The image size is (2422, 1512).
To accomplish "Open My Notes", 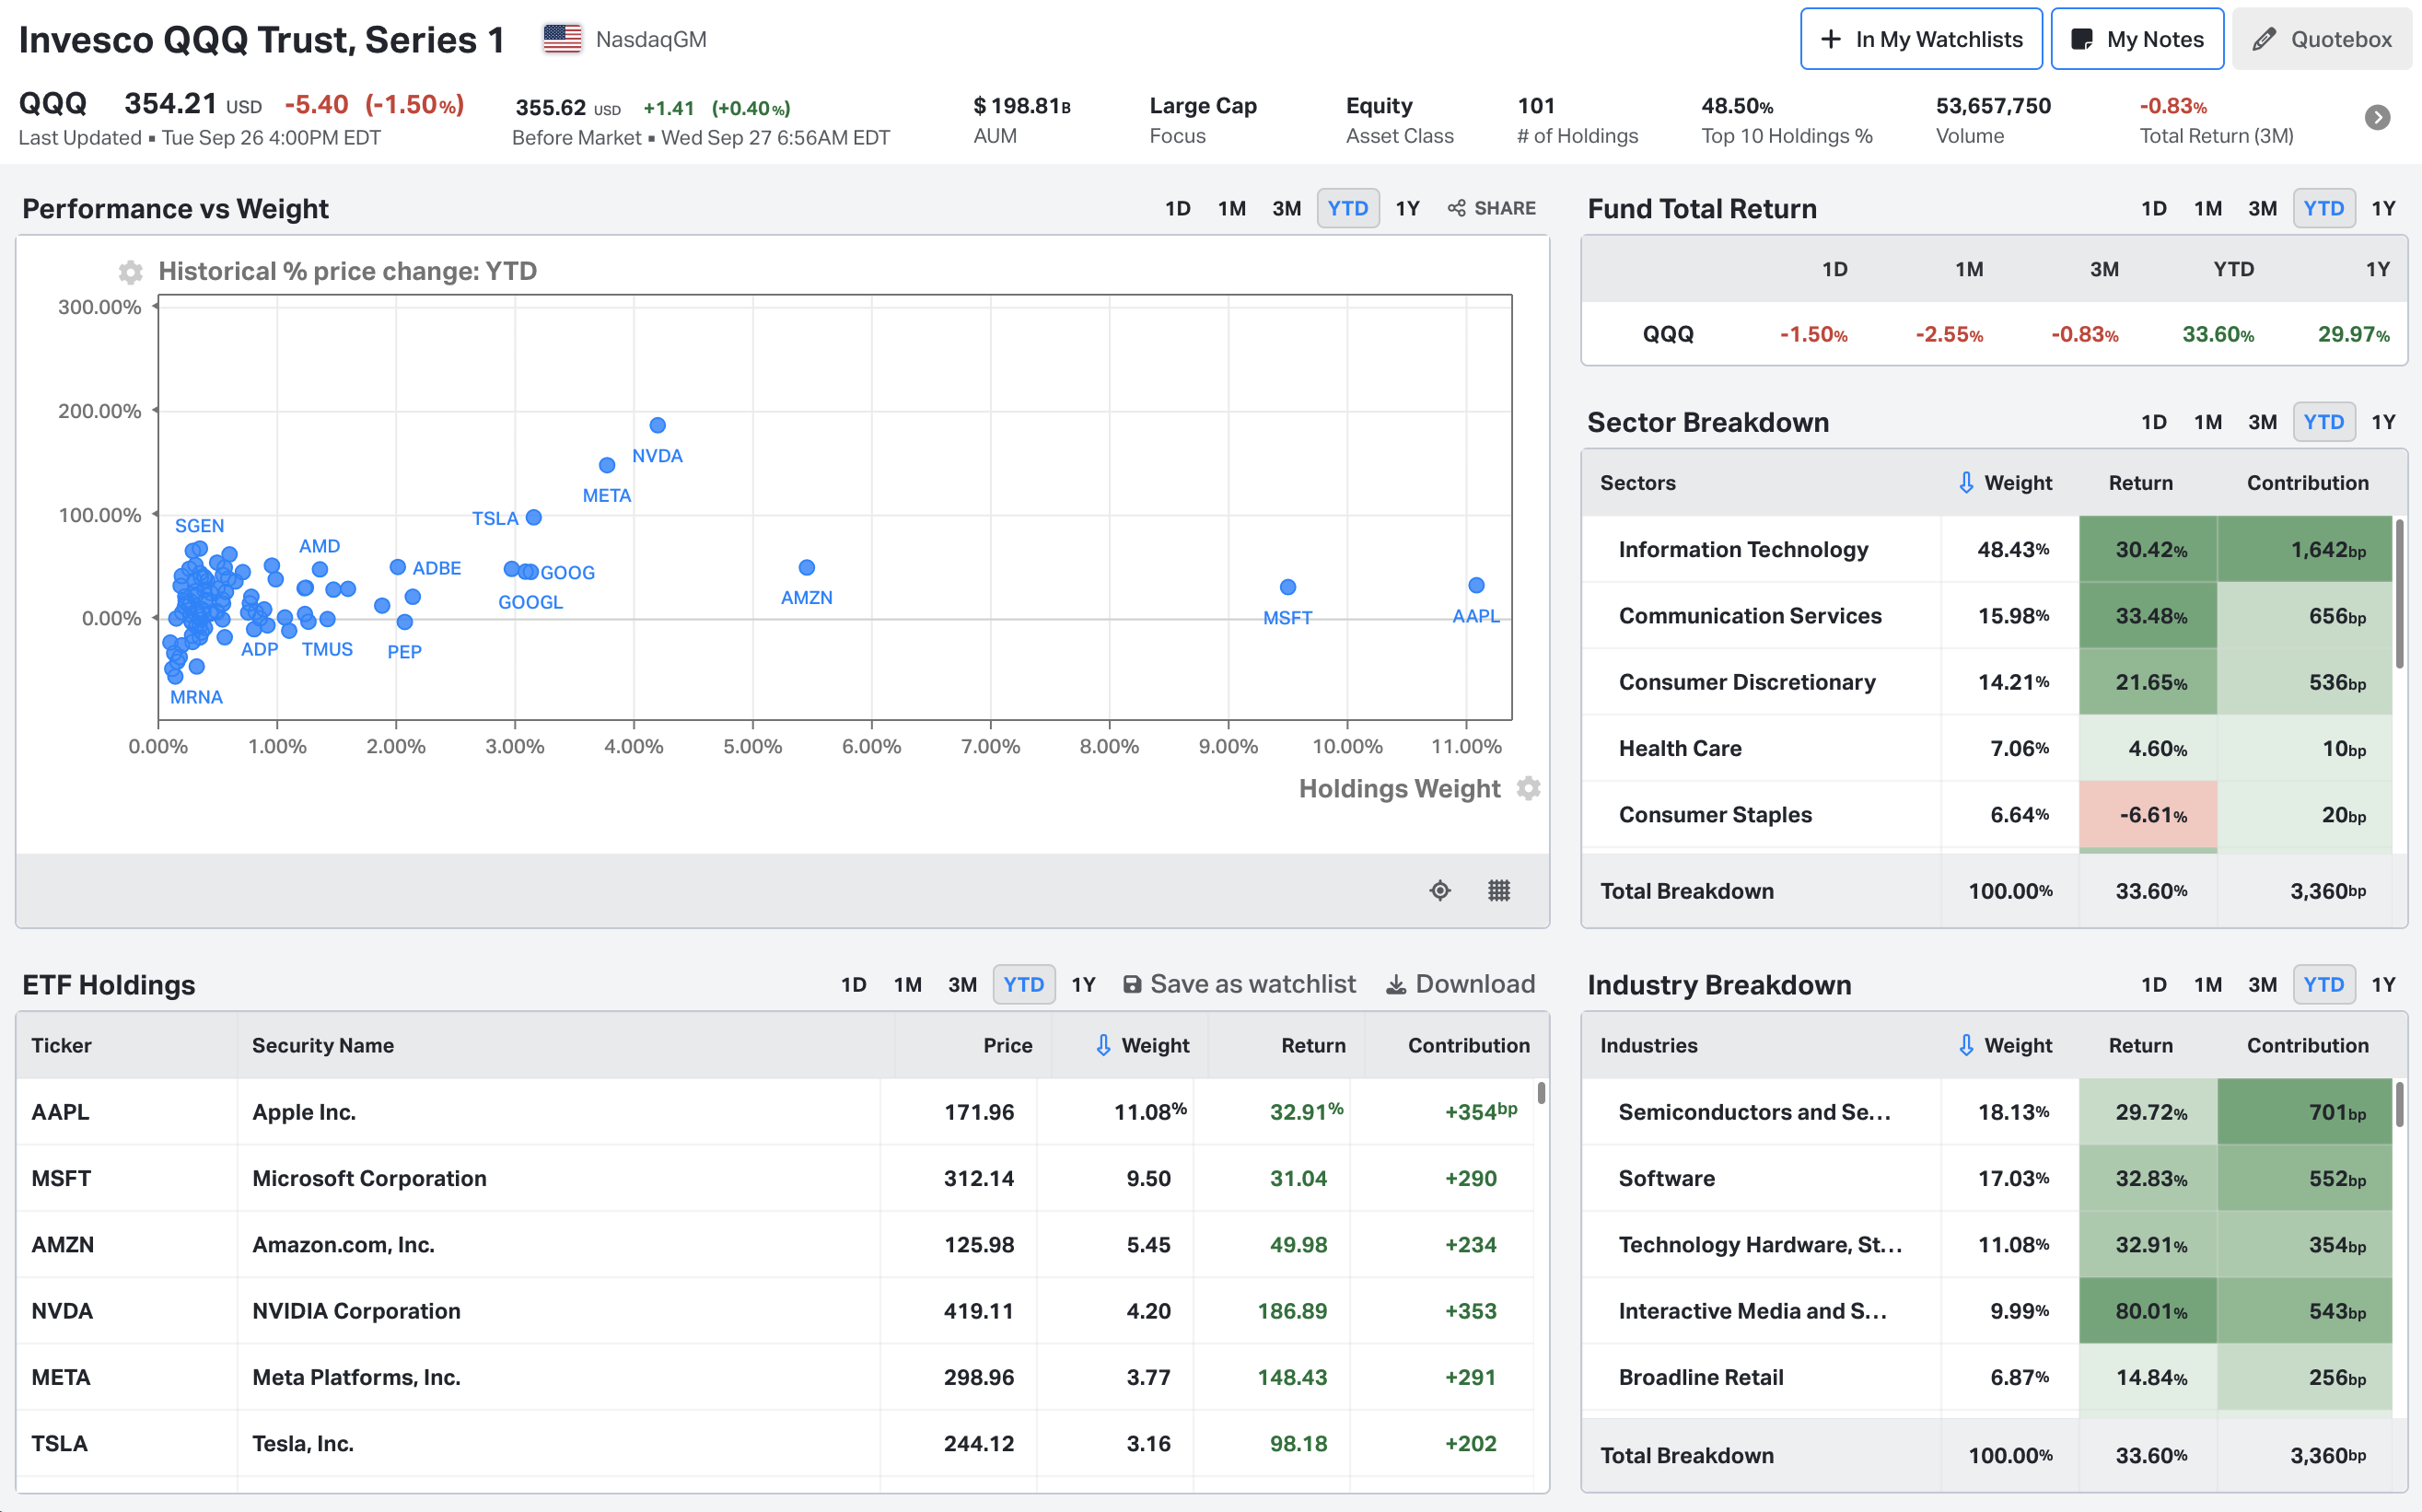I will pos(2137,39).
